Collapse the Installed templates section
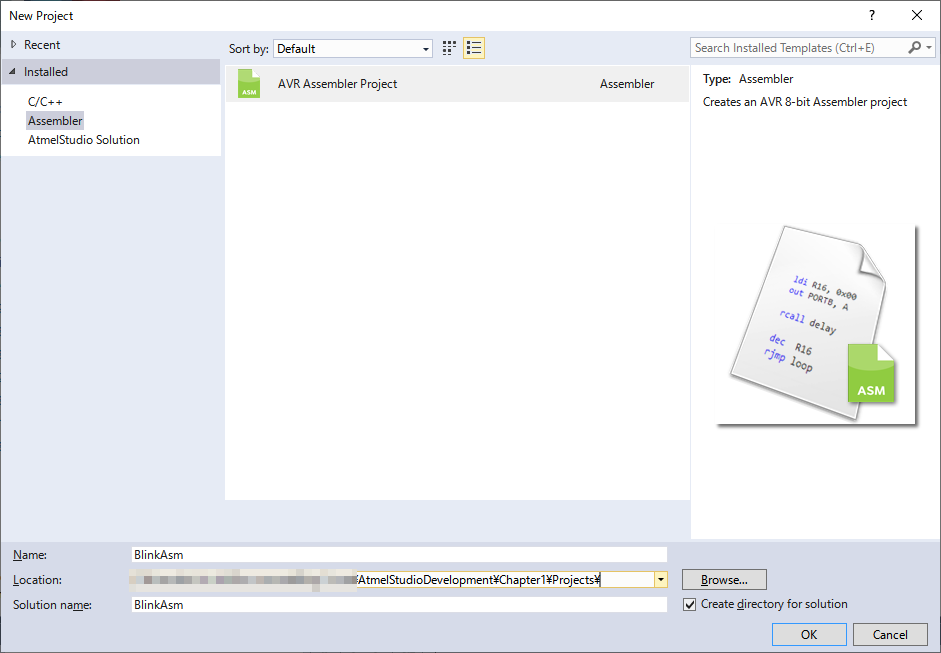The height and width of the screenshot is (653, 941). [x=13, y=71]
